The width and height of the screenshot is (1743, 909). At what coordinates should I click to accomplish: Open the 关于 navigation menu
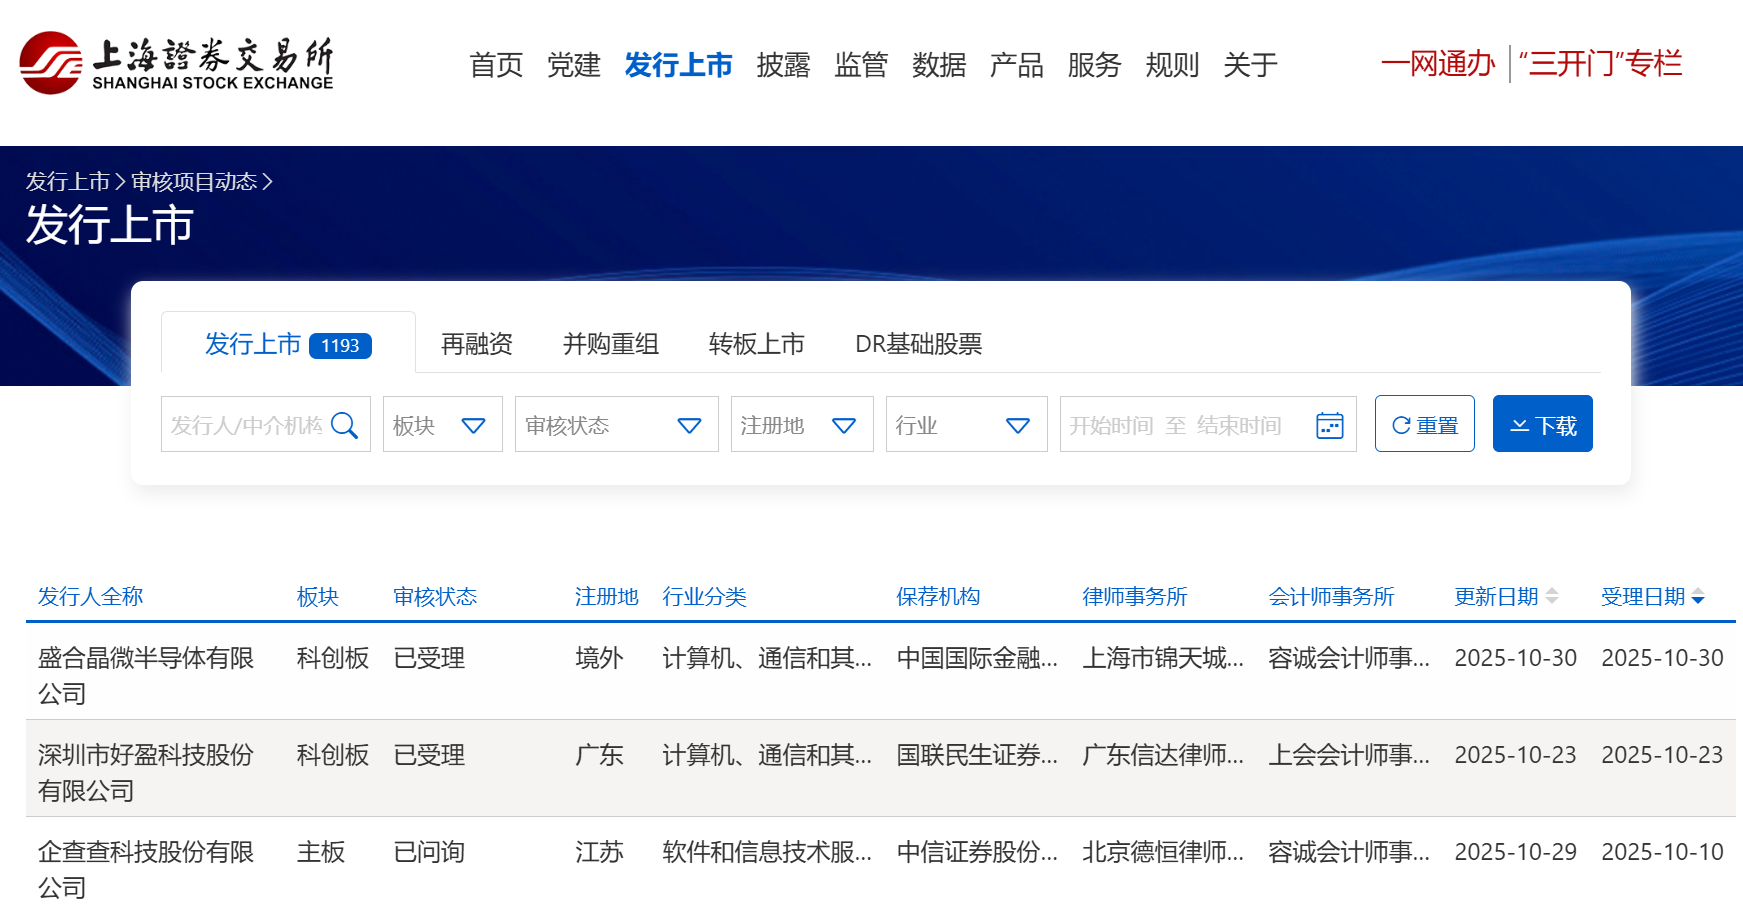click(1250, 65)
